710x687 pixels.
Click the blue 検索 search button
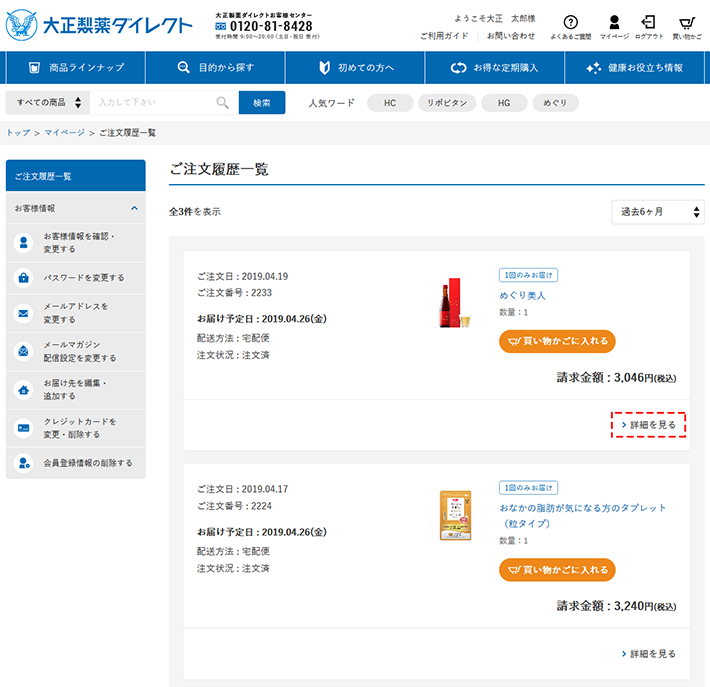click(262, 103)
